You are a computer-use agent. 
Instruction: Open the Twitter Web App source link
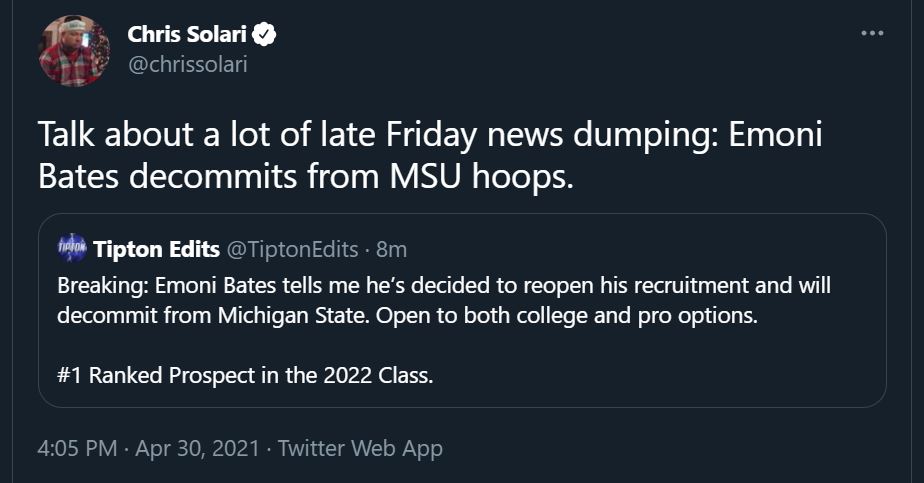(360, 448)
